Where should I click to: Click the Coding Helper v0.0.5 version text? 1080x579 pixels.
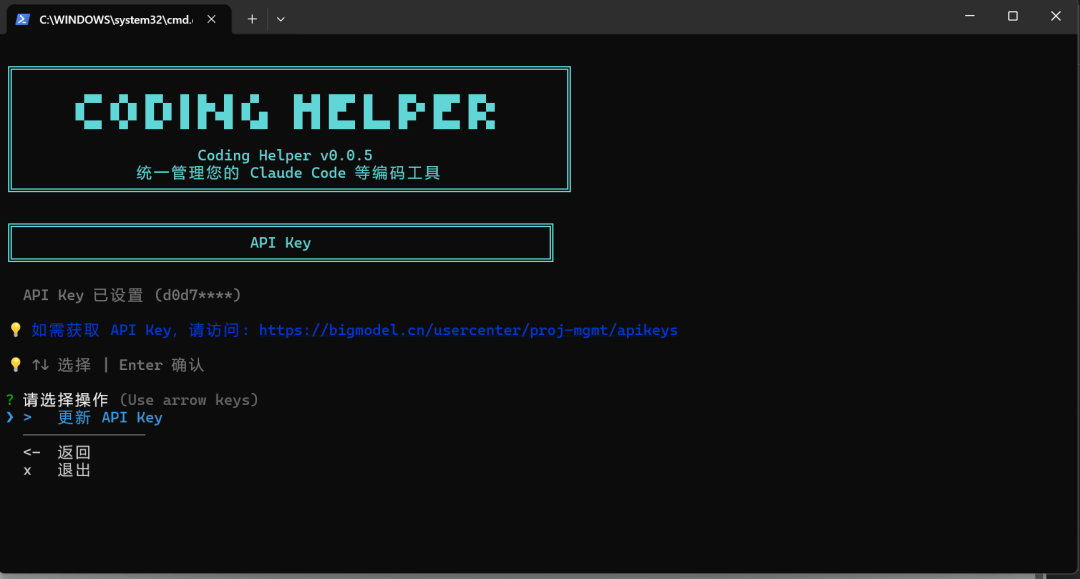click(285, 156)
